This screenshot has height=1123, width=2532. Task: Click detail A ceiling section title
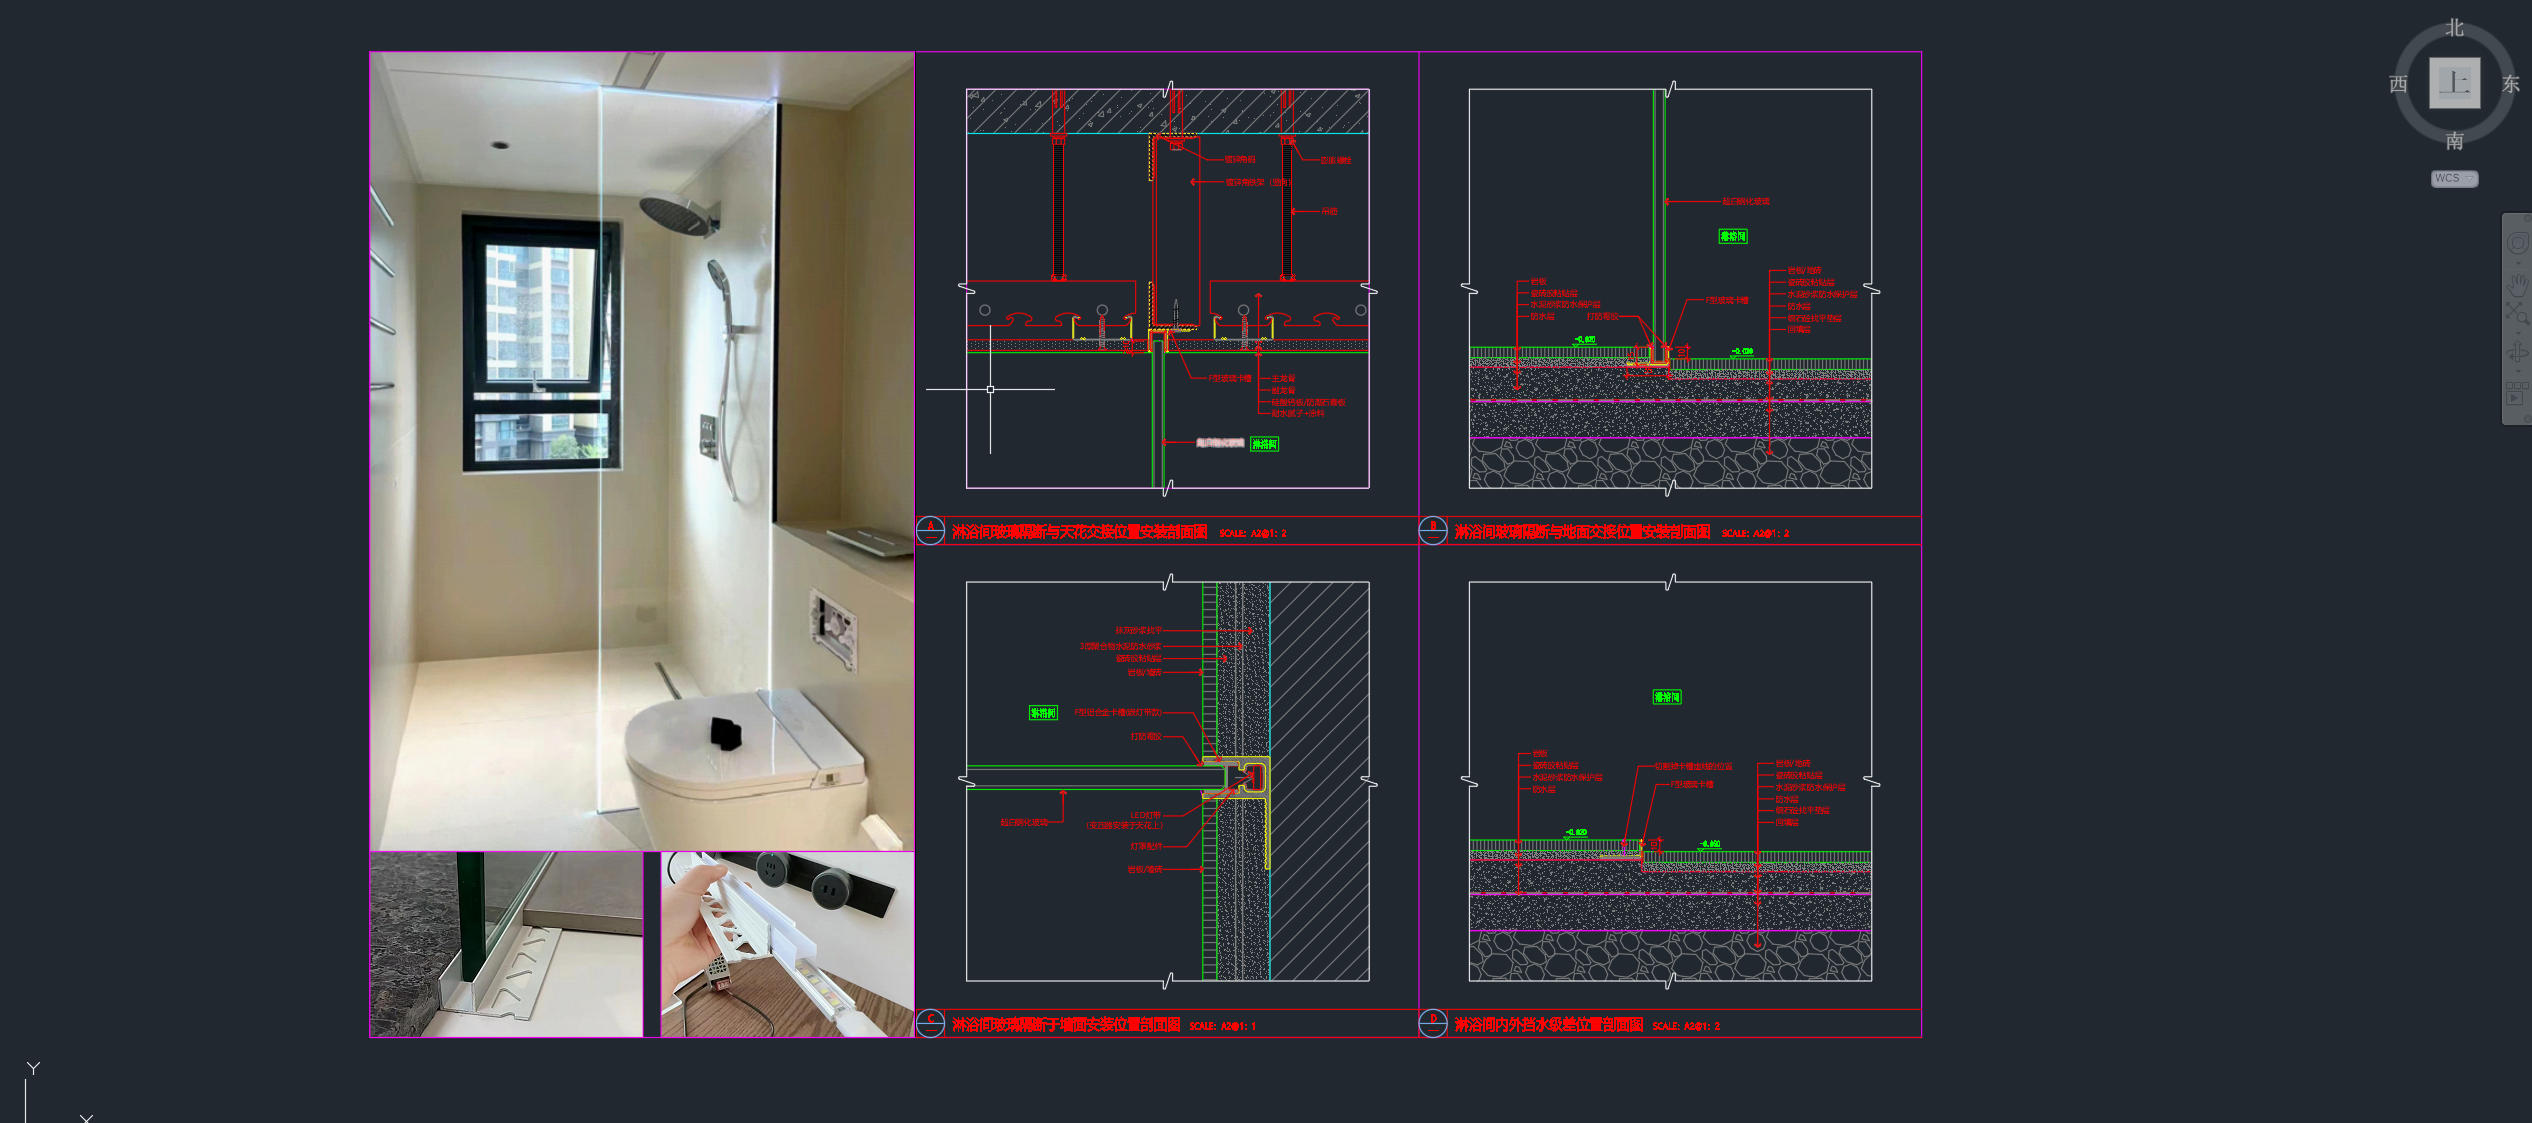[1079, 532]
